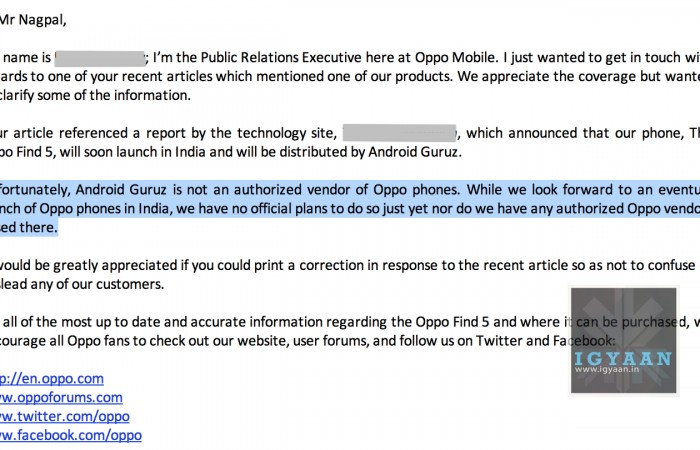The height and width of the screenshot is (450, 700).
Task: Visit the facebook.com/oppo link
Action: [71, 435]
